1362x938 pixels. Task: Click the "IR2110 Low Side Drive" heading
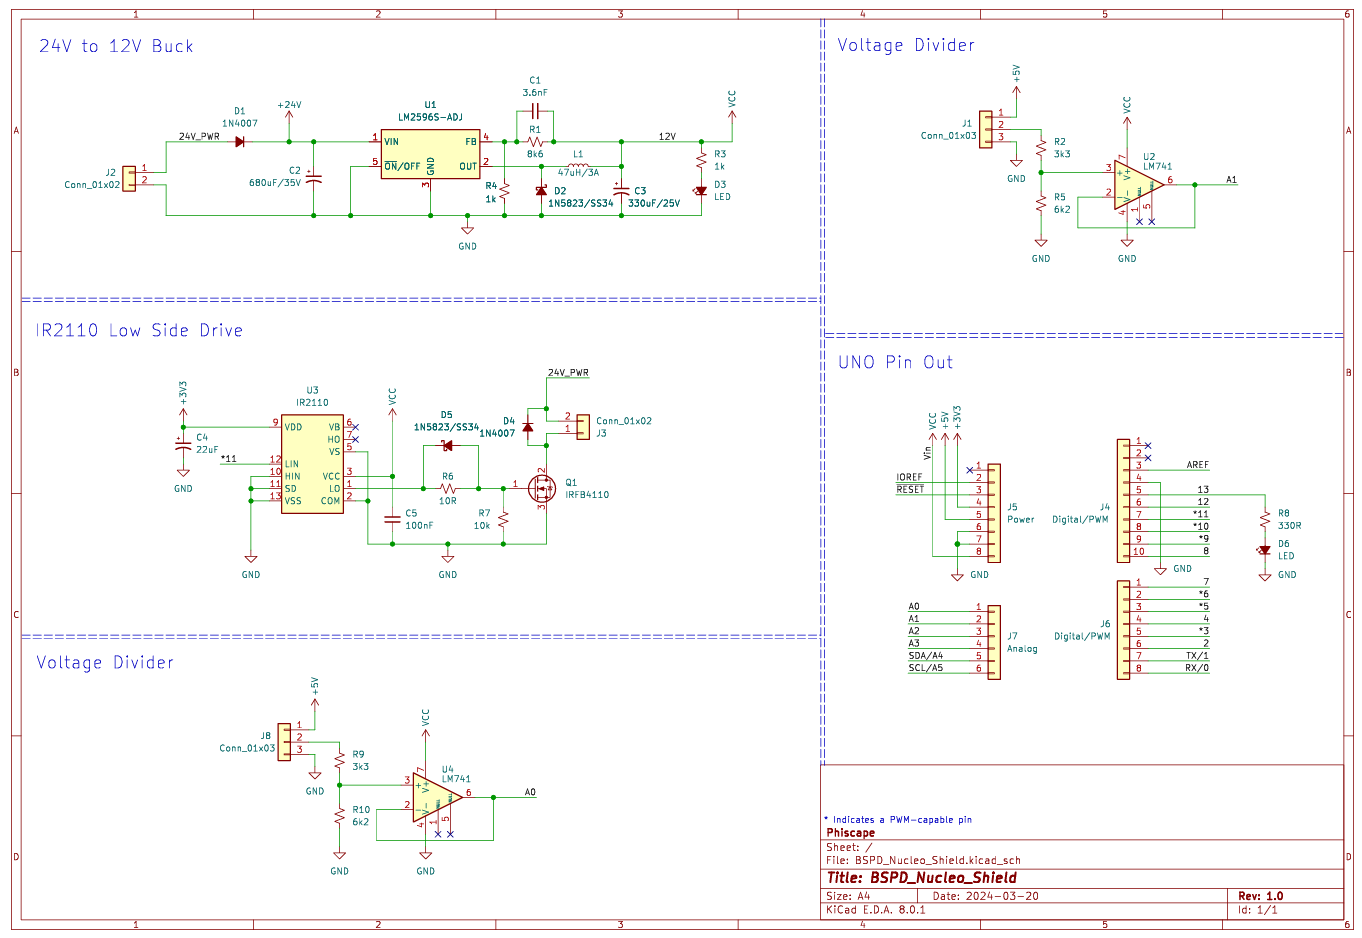pyautogui.click(x=139, y=330)
